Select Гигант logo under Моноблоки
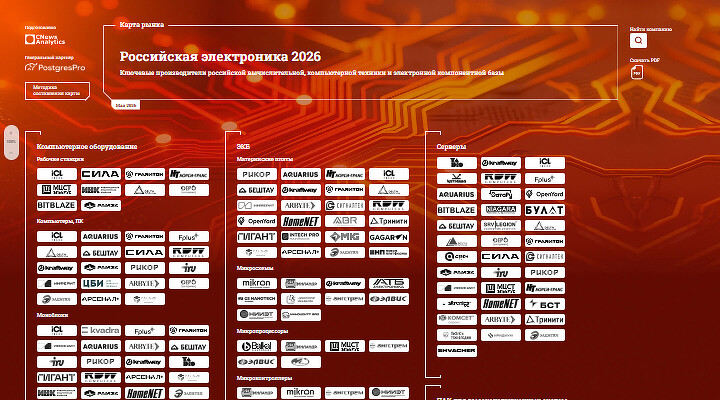Viewport: 720px width, 400px height. (x=57, y=377)
